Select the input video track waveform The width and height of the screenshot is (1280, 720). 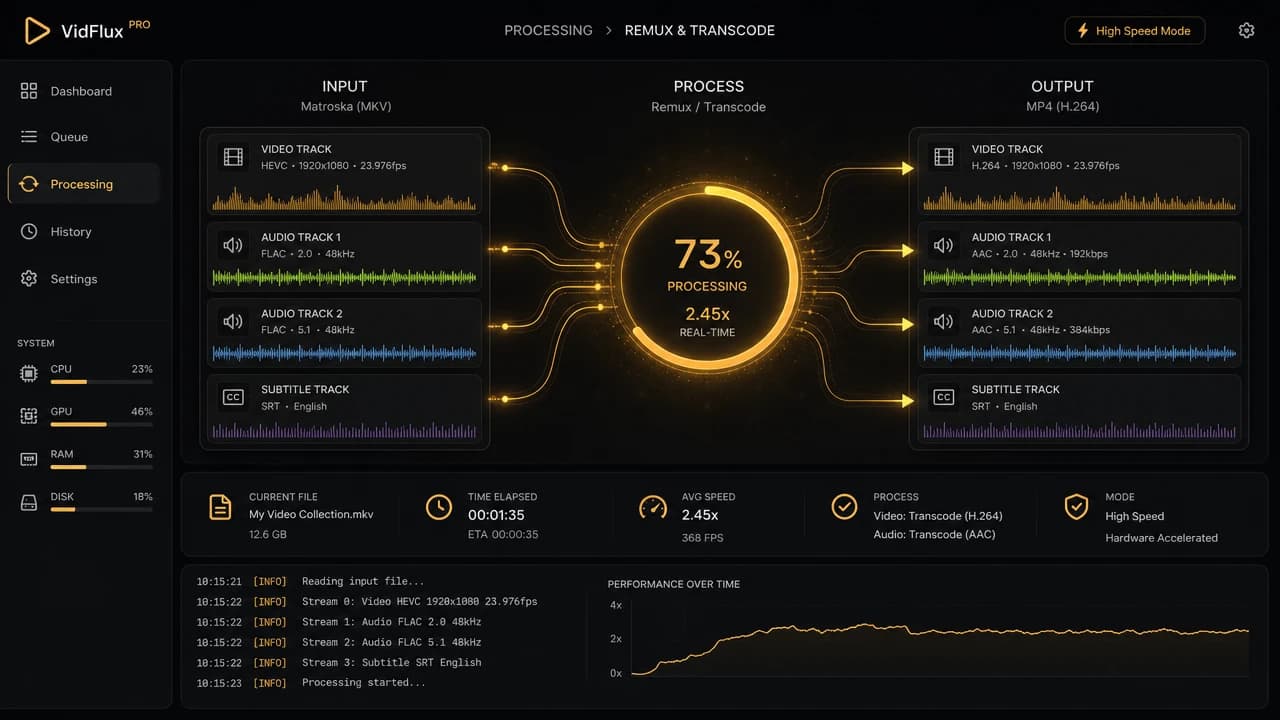click(344, 198)
